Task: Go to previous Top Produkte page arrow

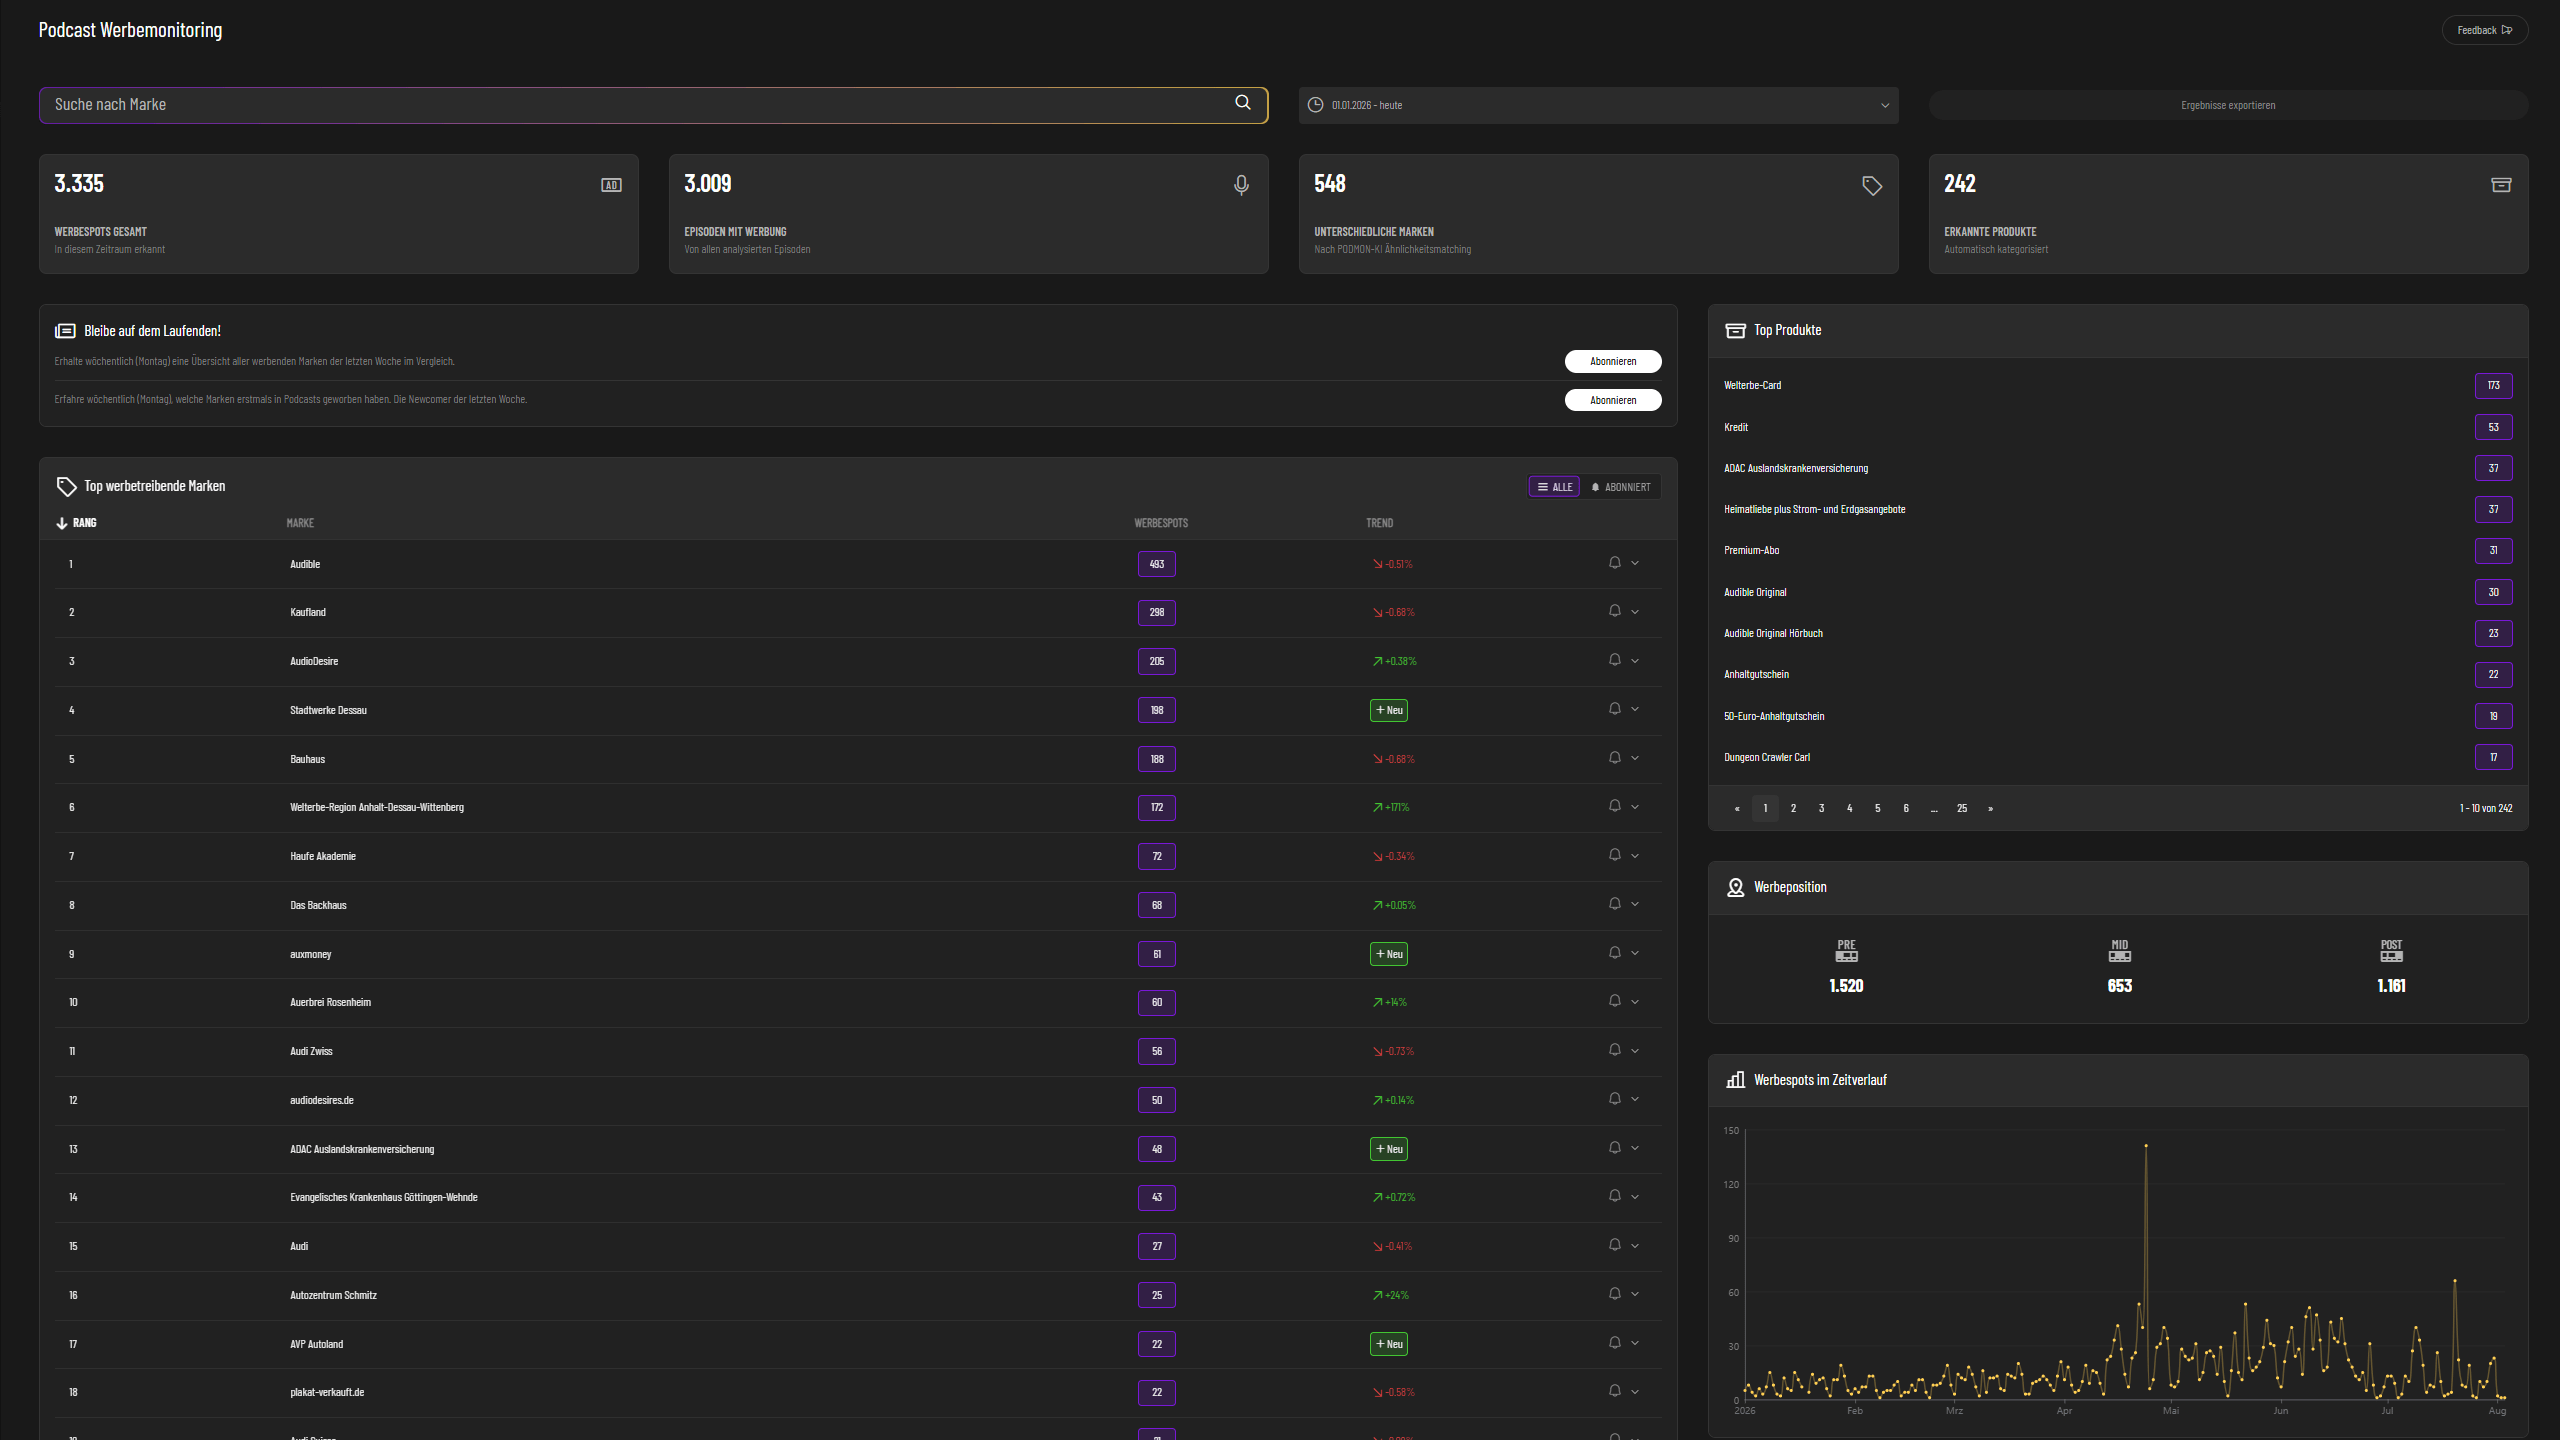Action: tap(1737, 808)
